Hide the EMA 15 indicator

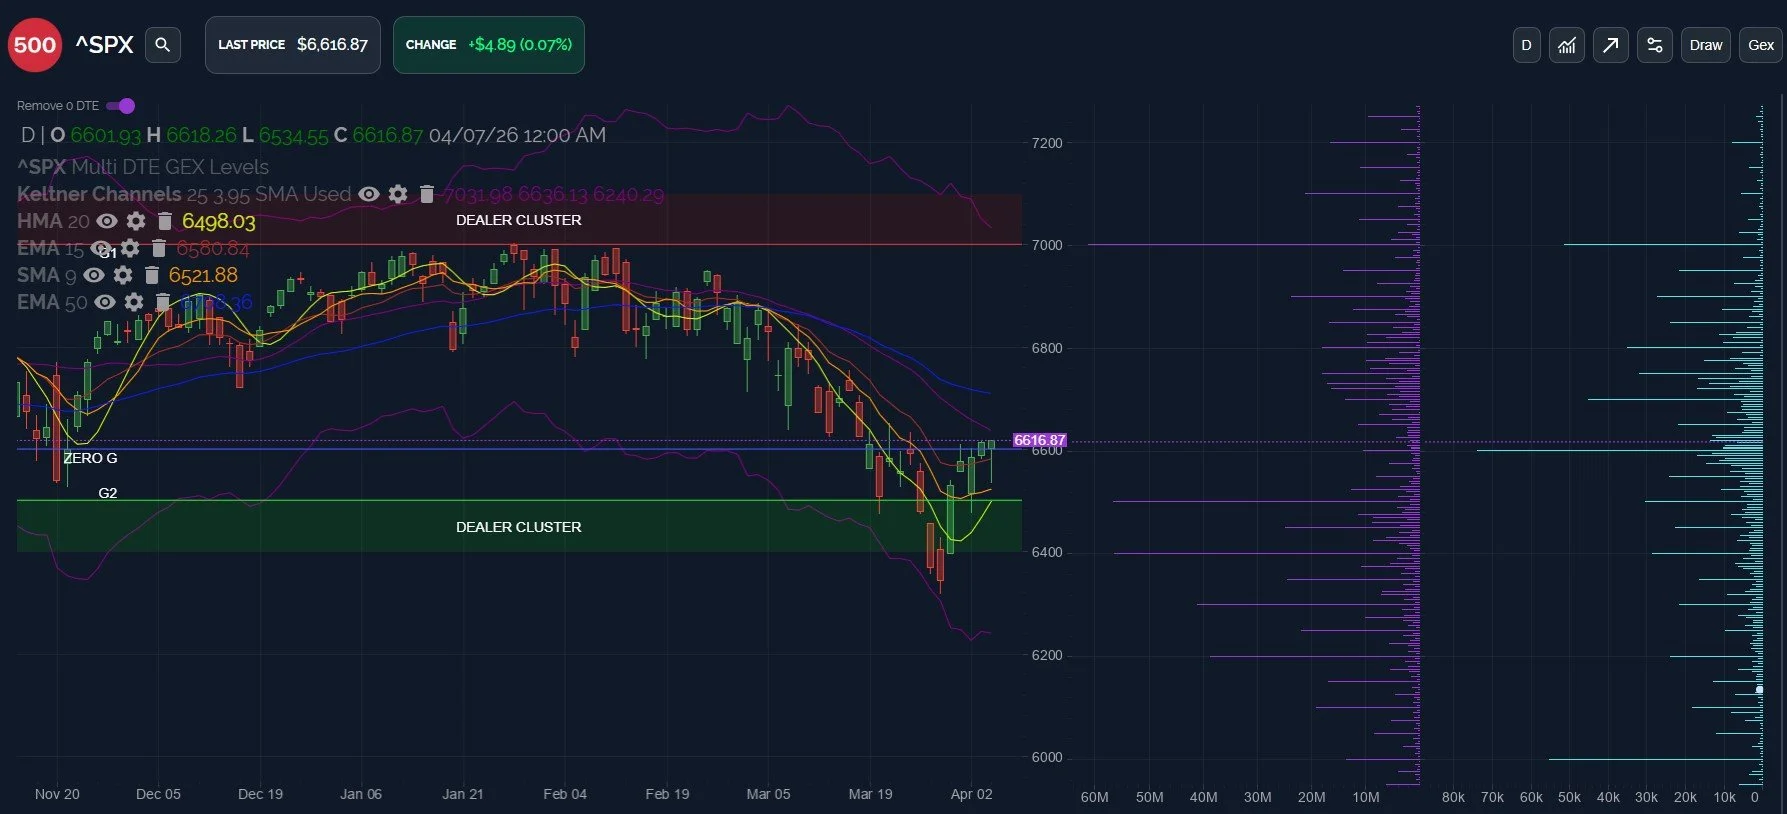pos(100,248)
